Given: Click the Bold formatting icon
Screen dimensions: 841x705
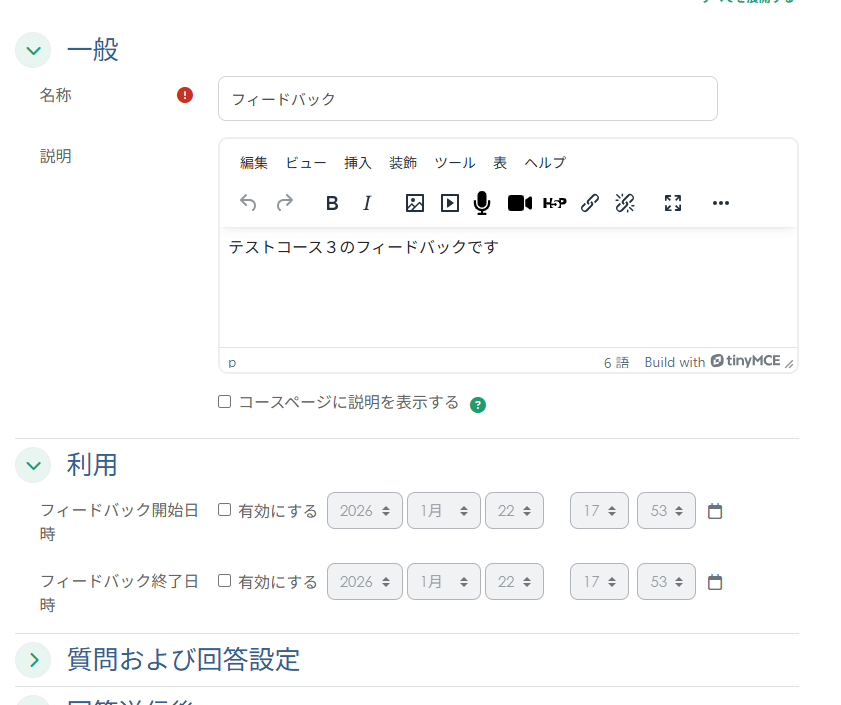Looking at the screenshot, I should [x=332, y=203].
